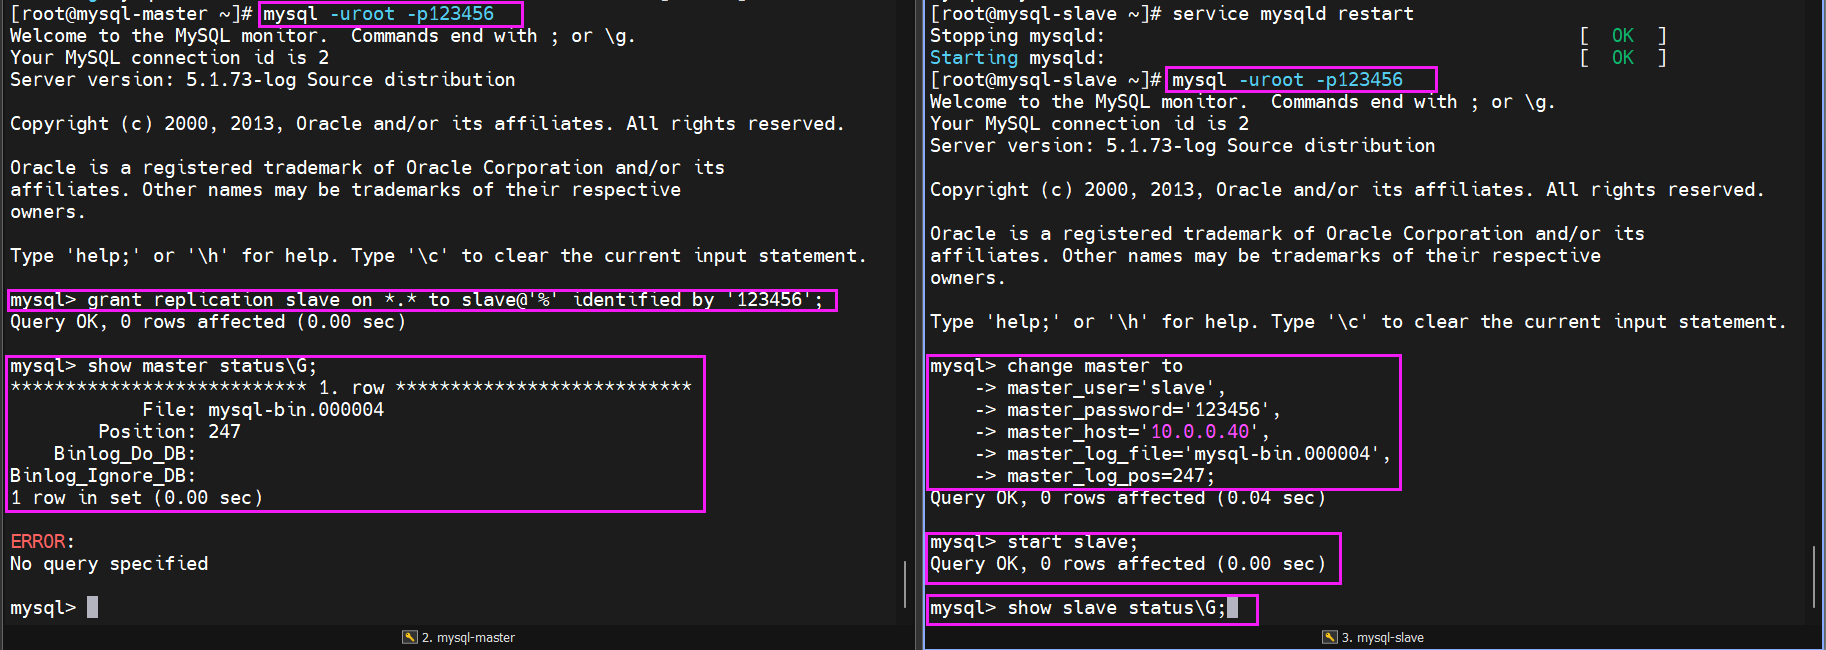Click 'Server version' line in the master pane
This screenshot has height=650, width=1826.
263,80
